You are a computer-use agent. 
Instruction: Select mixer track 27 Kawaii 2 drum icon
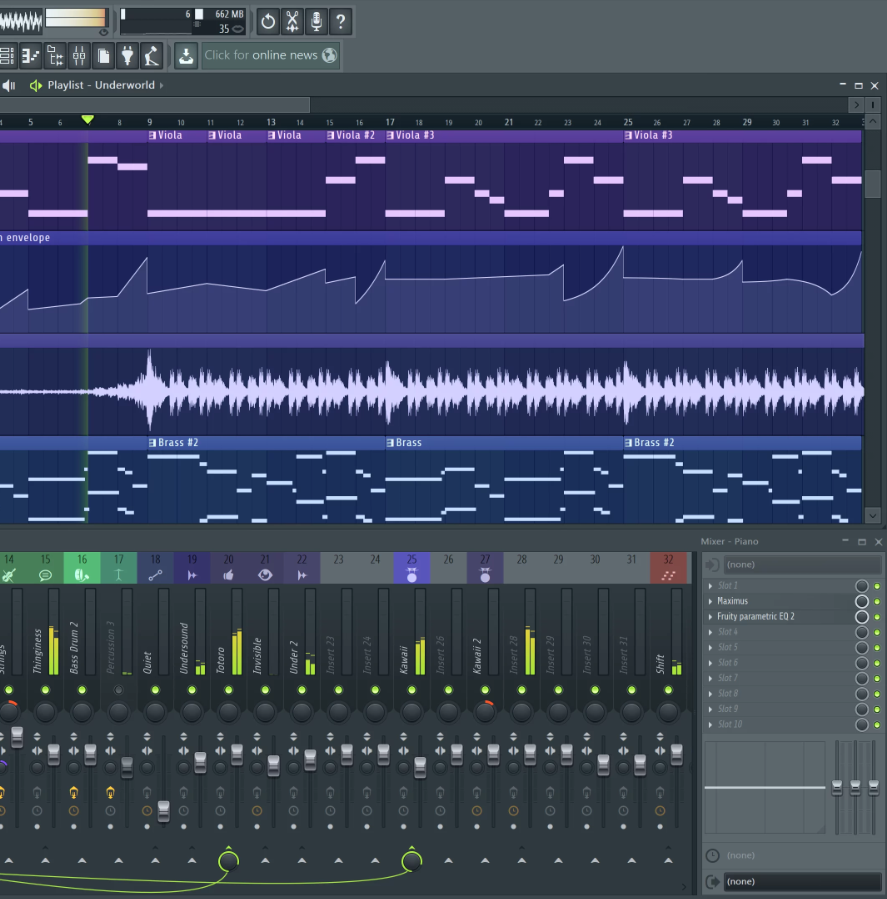[x=485, y=575]
